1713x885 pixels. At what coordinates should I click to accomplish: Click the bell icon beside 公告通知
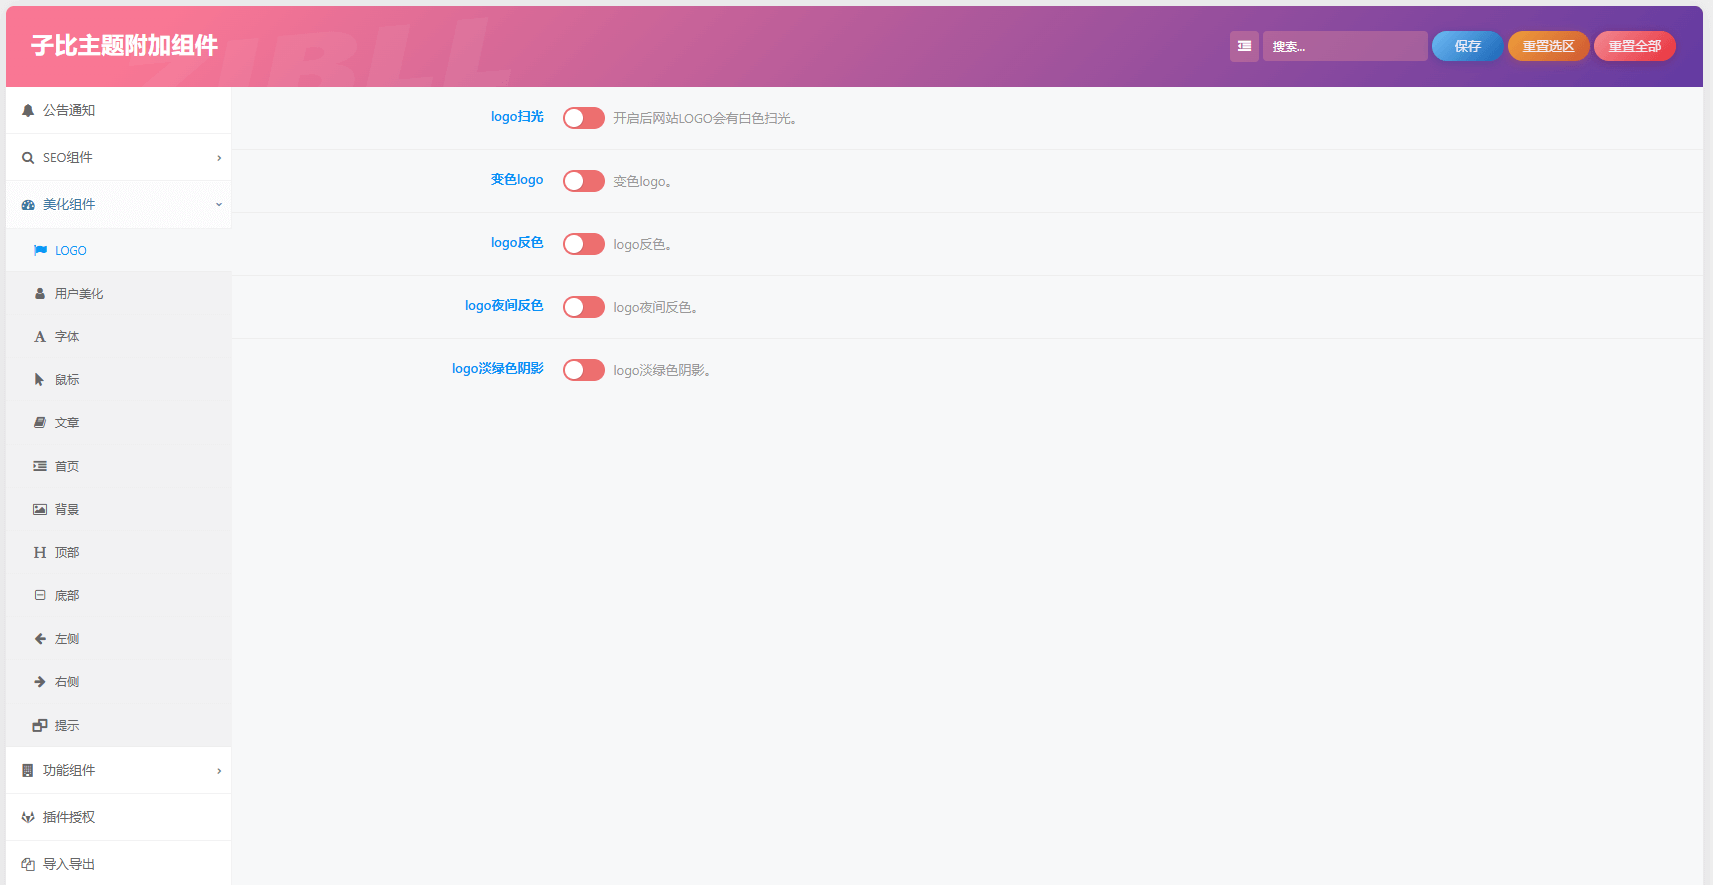point(28,111)
